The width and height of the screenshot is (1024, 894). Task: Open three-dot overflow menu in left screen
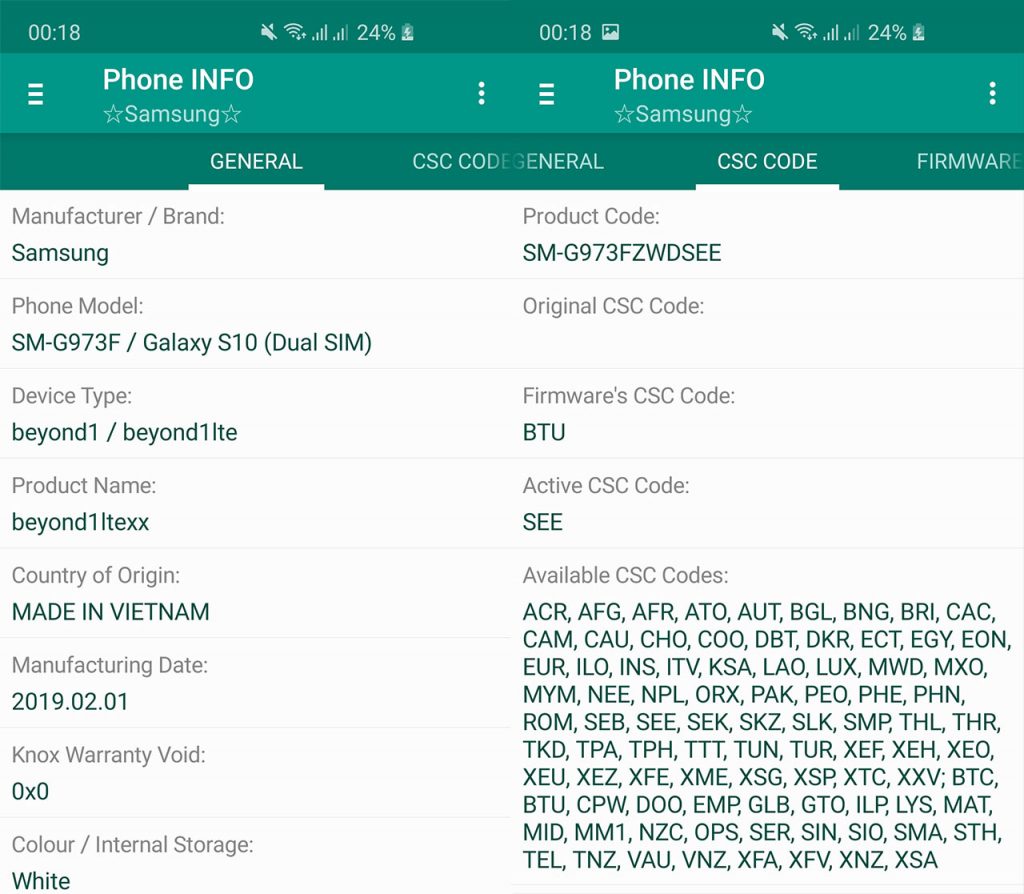click(x=481, y=93)
